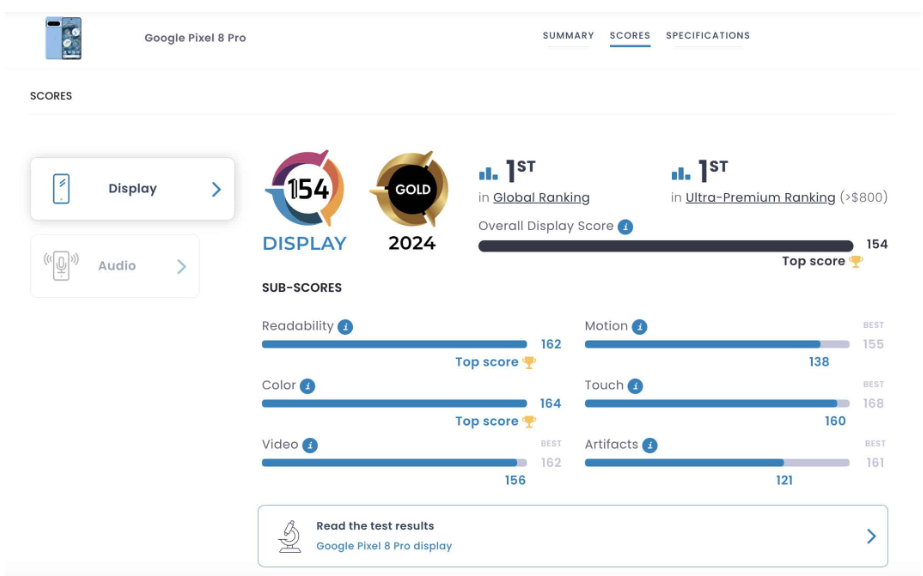Show info for Video sub-score

point(310,445)
